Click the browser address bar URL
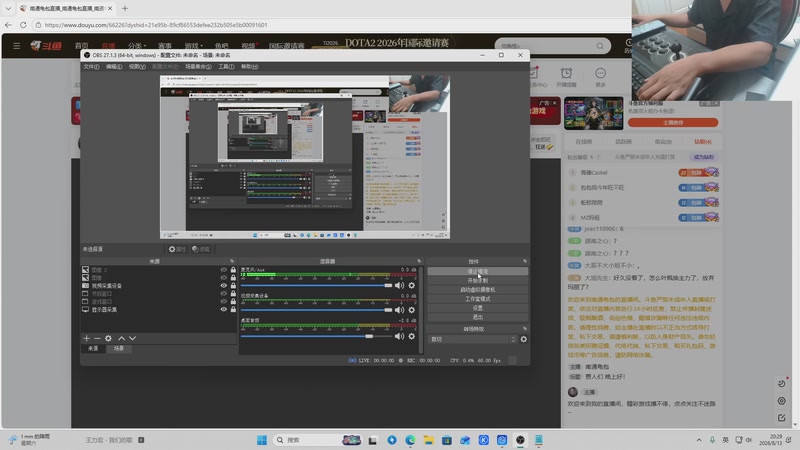Image resolution: width=800 pixels, height=450 pixels. point(156,24)
